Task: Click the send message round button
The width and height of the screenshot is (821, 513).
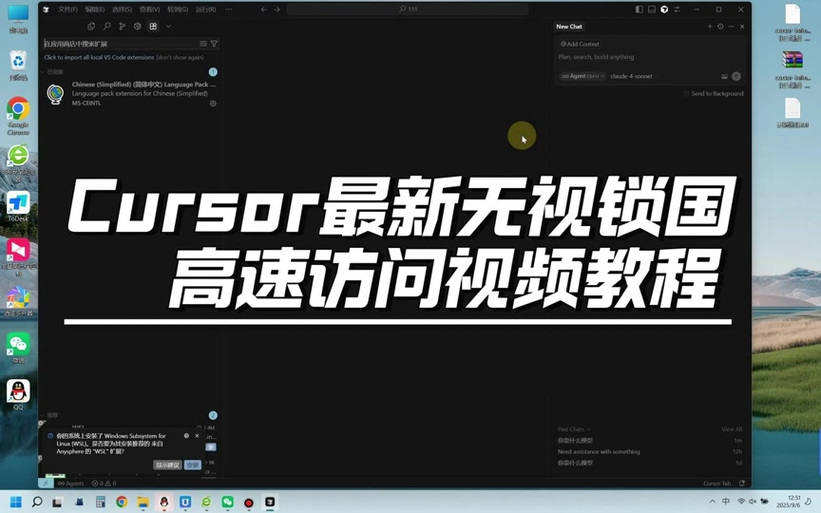Action: pyautogui.click(x=737, y=76)
